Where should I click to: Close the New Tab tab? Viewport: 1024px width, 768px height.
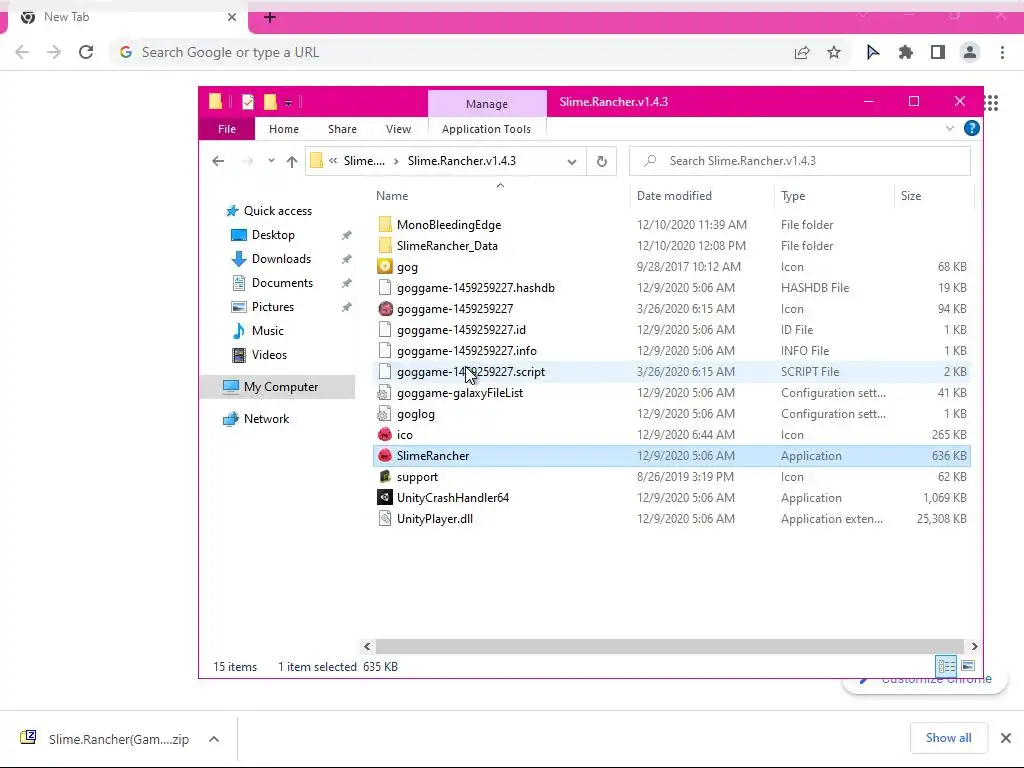pos(232,18)
